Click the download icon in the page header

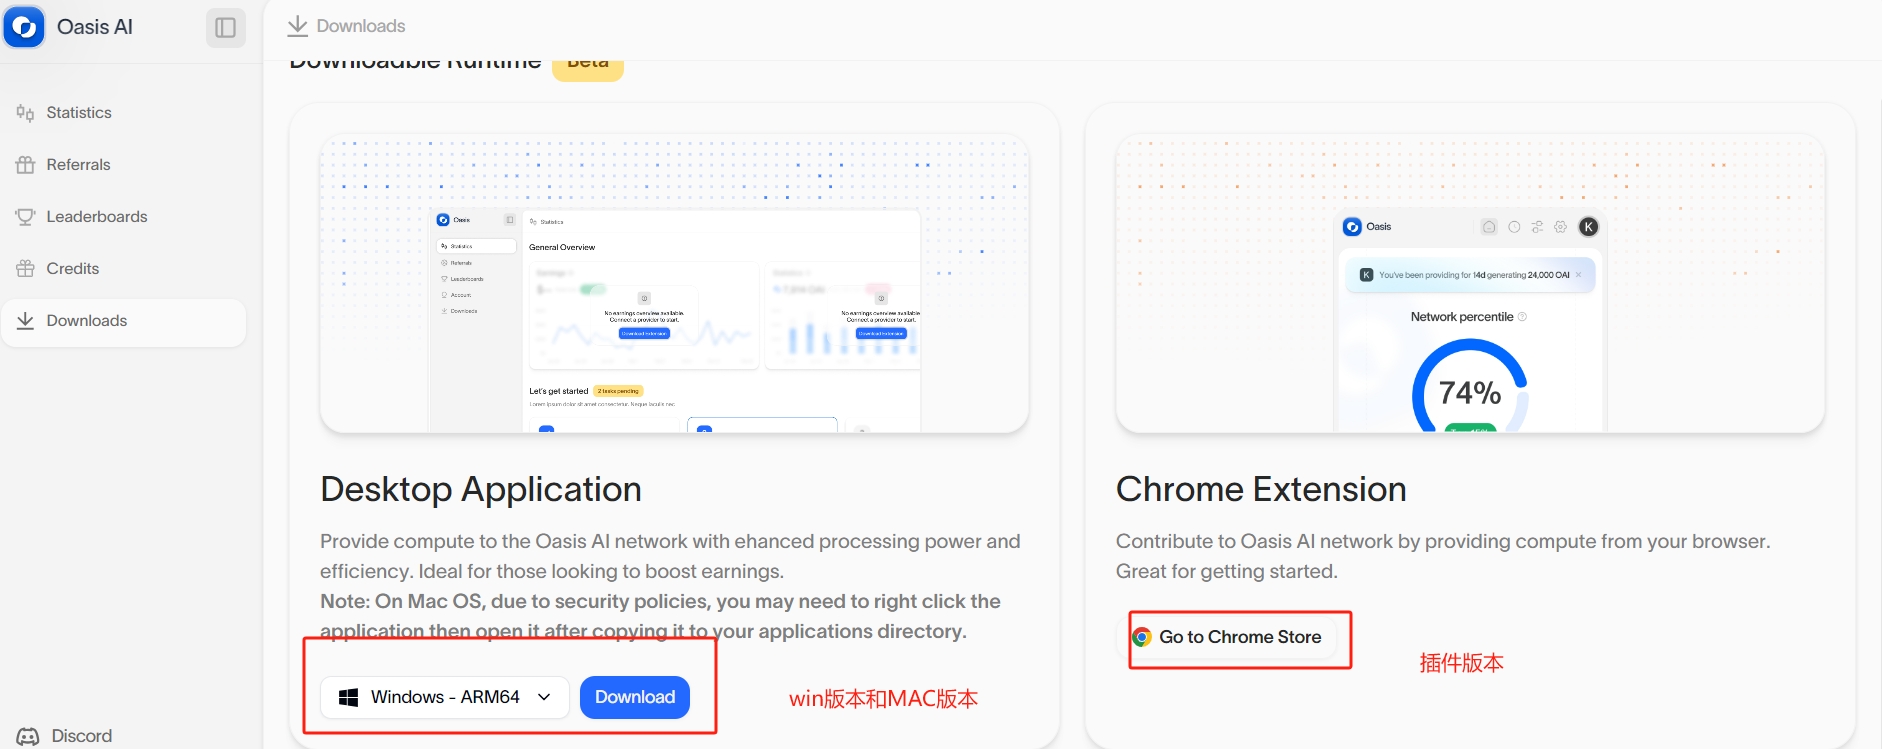[x=297, y=26]
